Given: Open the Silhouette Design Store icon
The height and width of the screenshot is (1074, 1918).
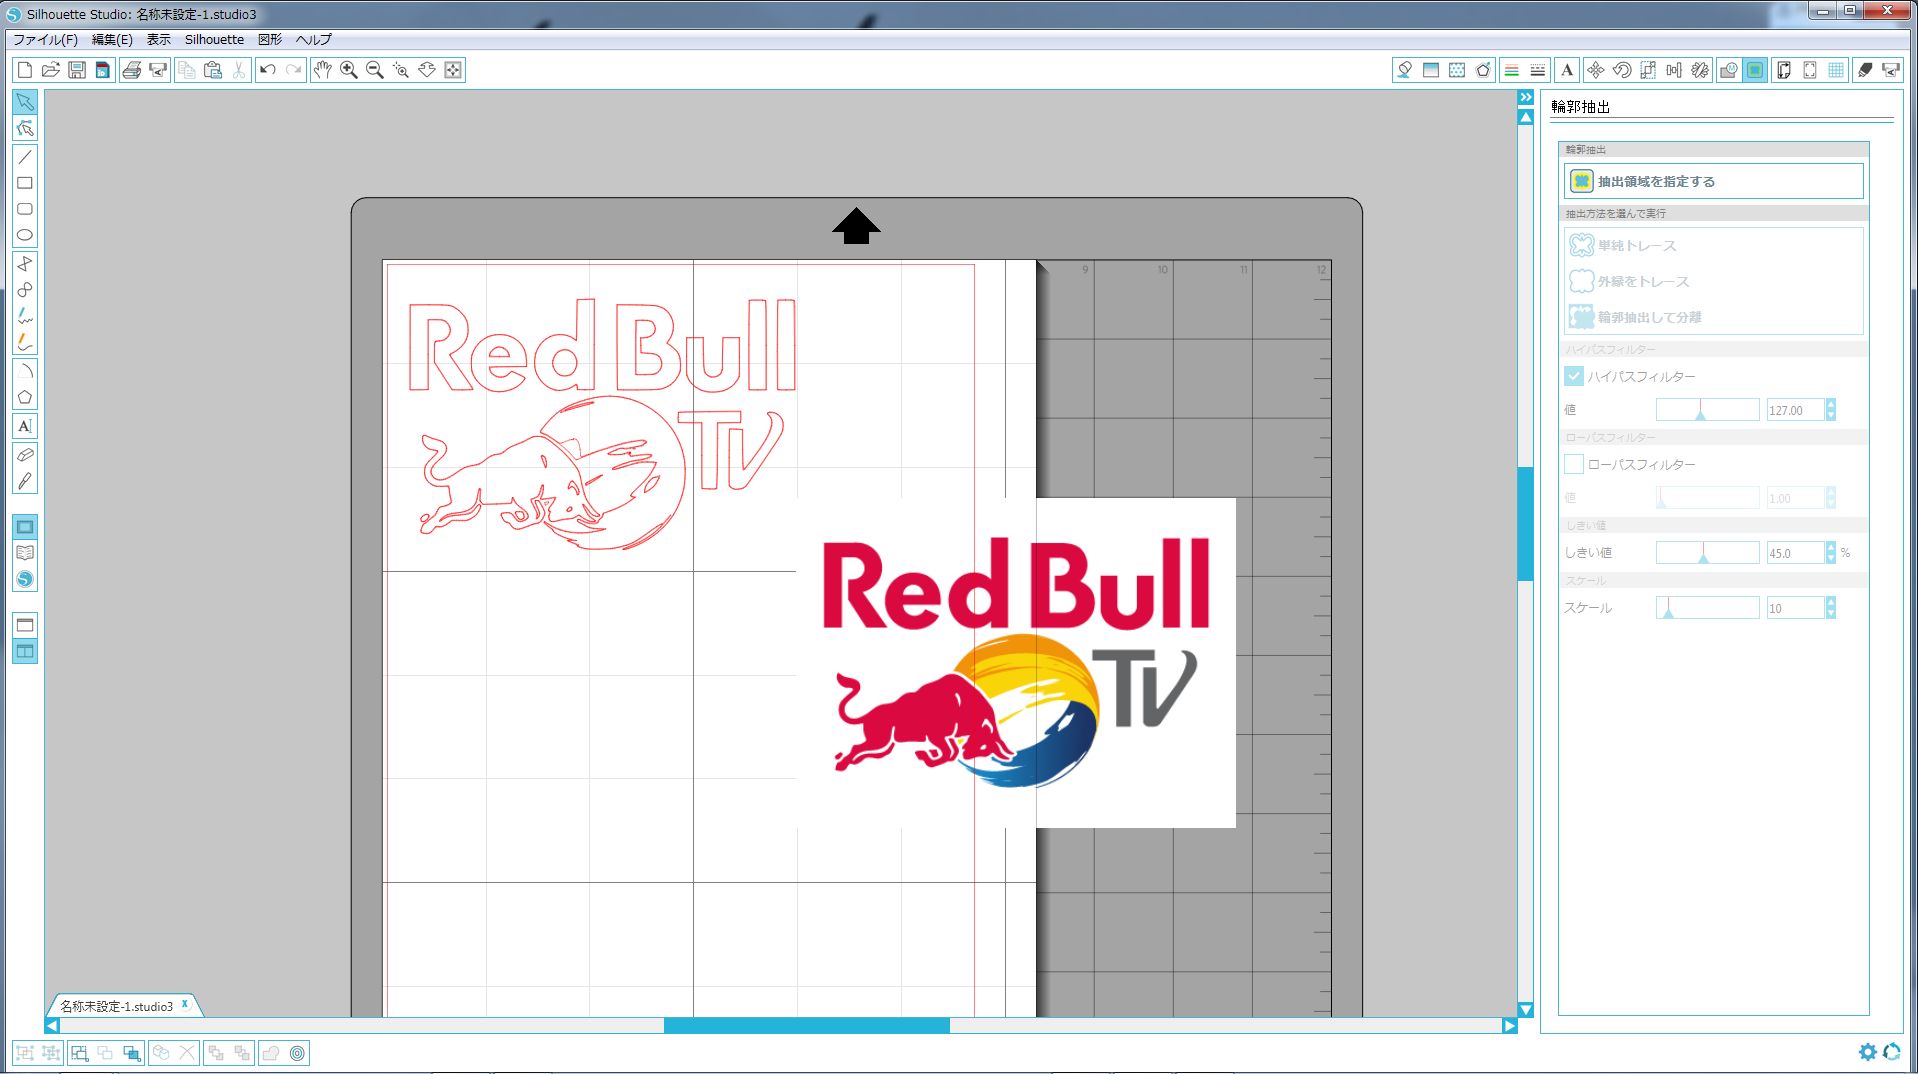Looking at the screenshot, I should [25, 579].
